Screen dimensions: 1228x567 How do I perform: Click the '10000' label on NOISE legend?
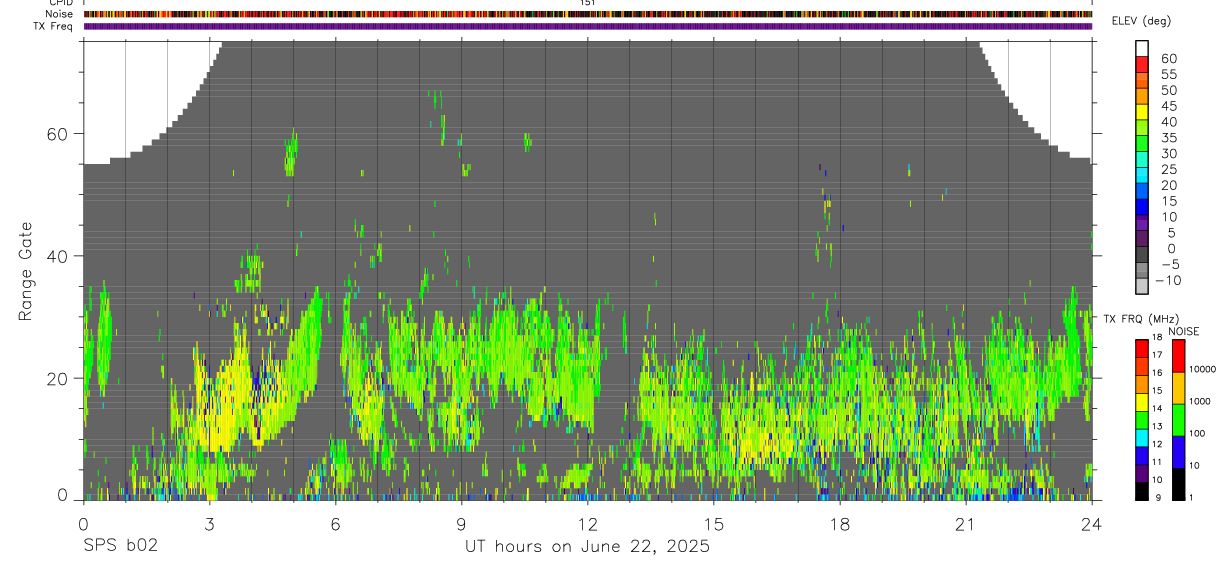(x=1202, y=369)
